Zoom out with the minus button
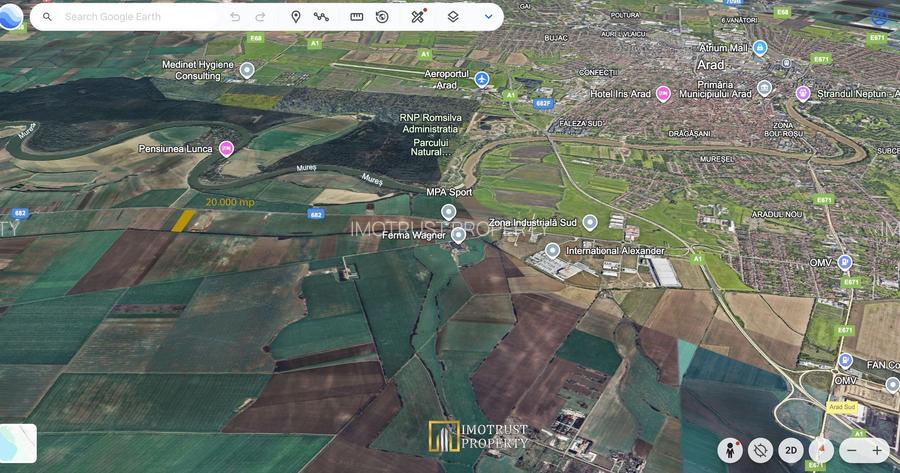900x473 pixels. tap(852, 451)
